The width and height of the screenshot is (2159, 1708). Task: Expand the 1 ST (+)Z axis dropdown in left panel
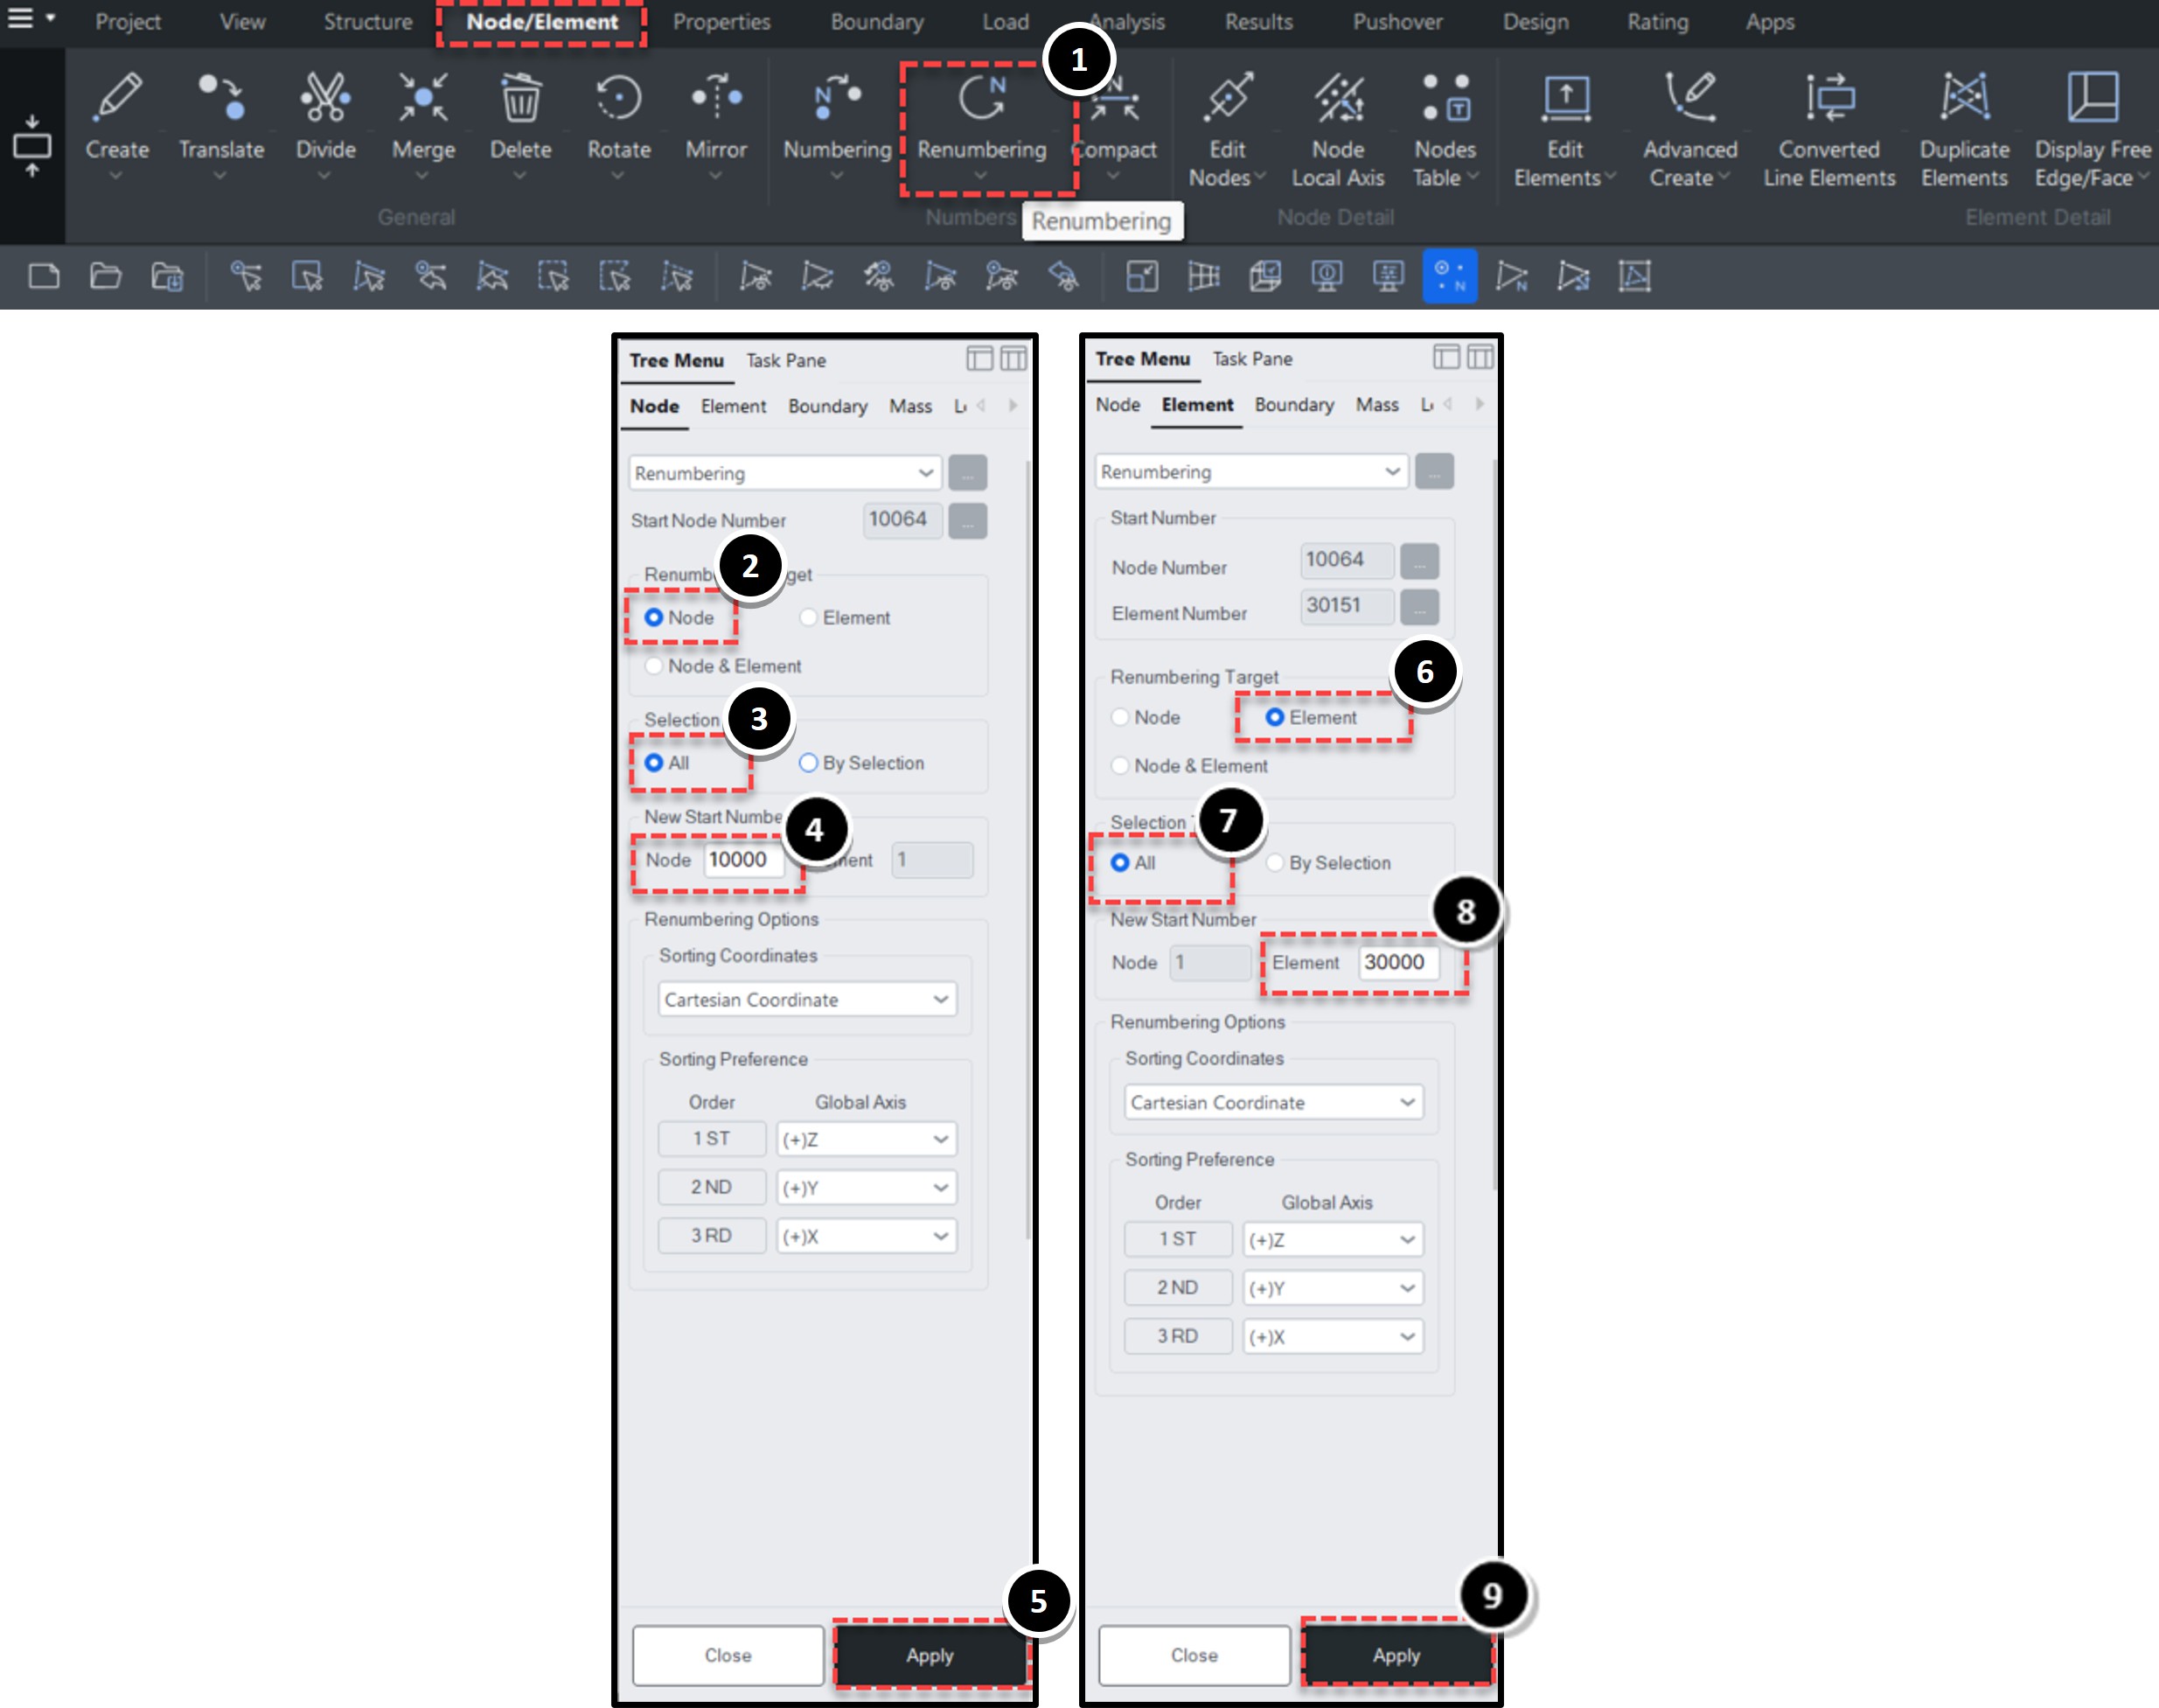click(866, 1139)
